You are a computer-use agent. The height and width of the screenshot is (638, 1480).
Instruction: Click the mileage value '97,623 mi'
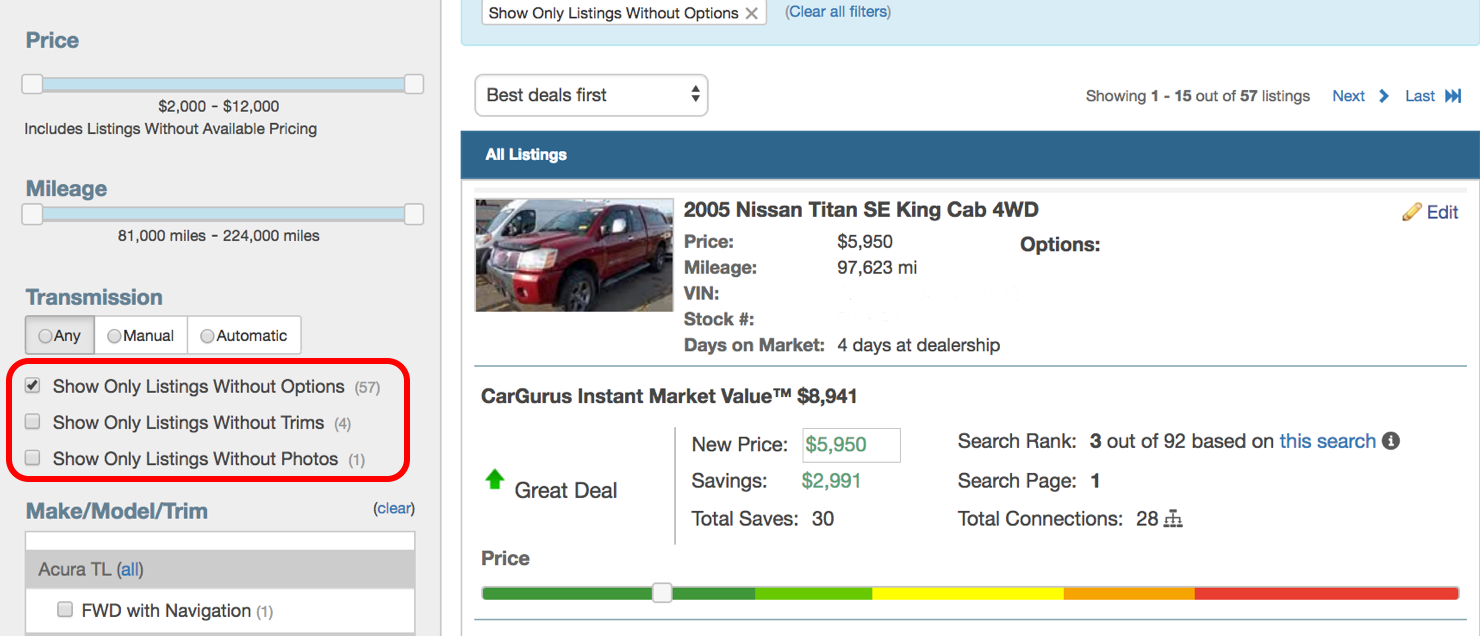click(x=877, y=267)
